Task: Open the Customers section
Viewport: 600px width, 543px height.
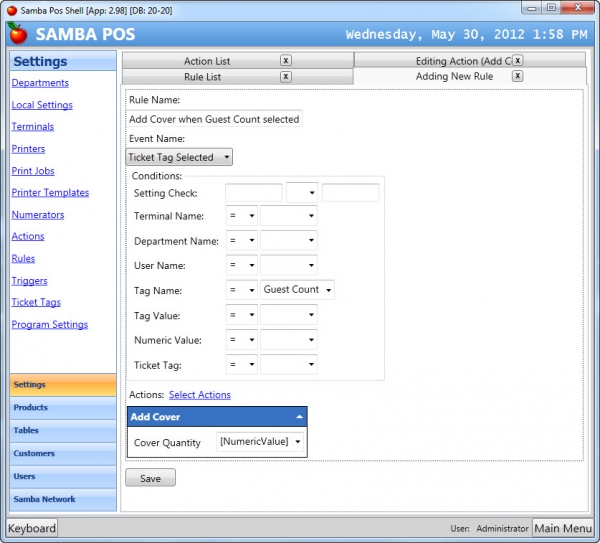Action: click(x=63, y=453)
